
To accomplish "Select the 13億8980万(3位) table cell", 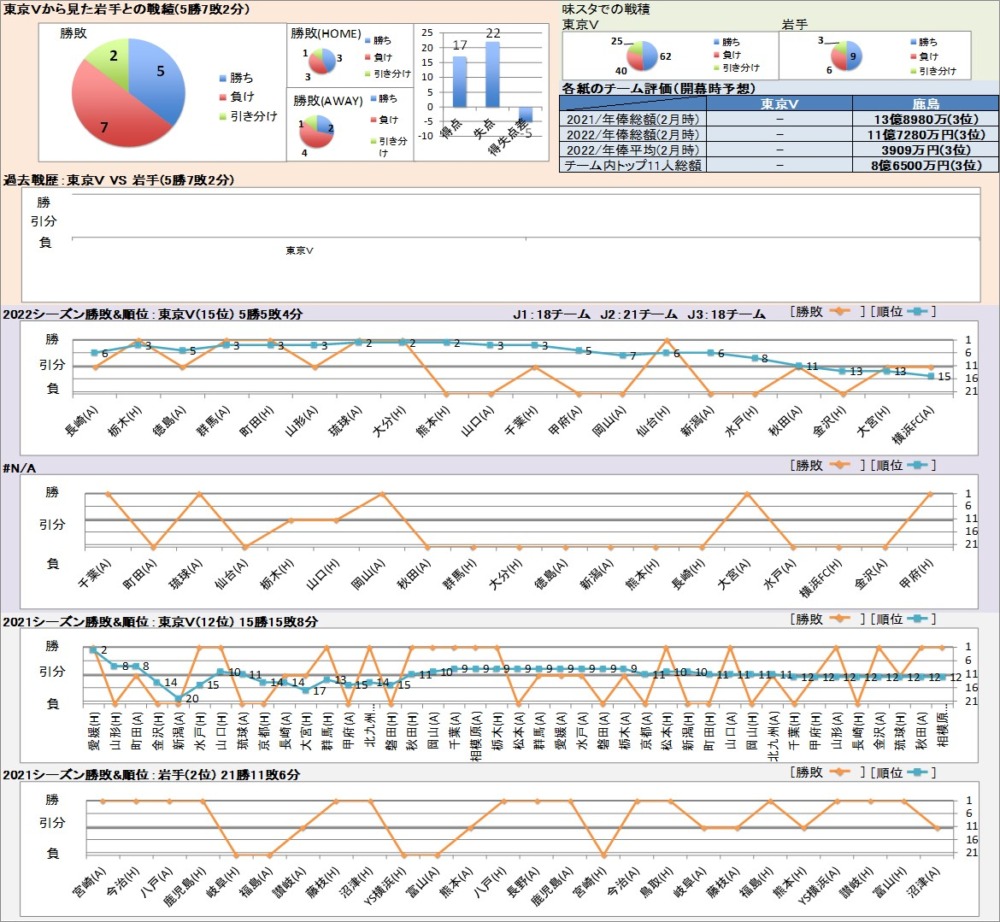I will (x=925, y=118).
